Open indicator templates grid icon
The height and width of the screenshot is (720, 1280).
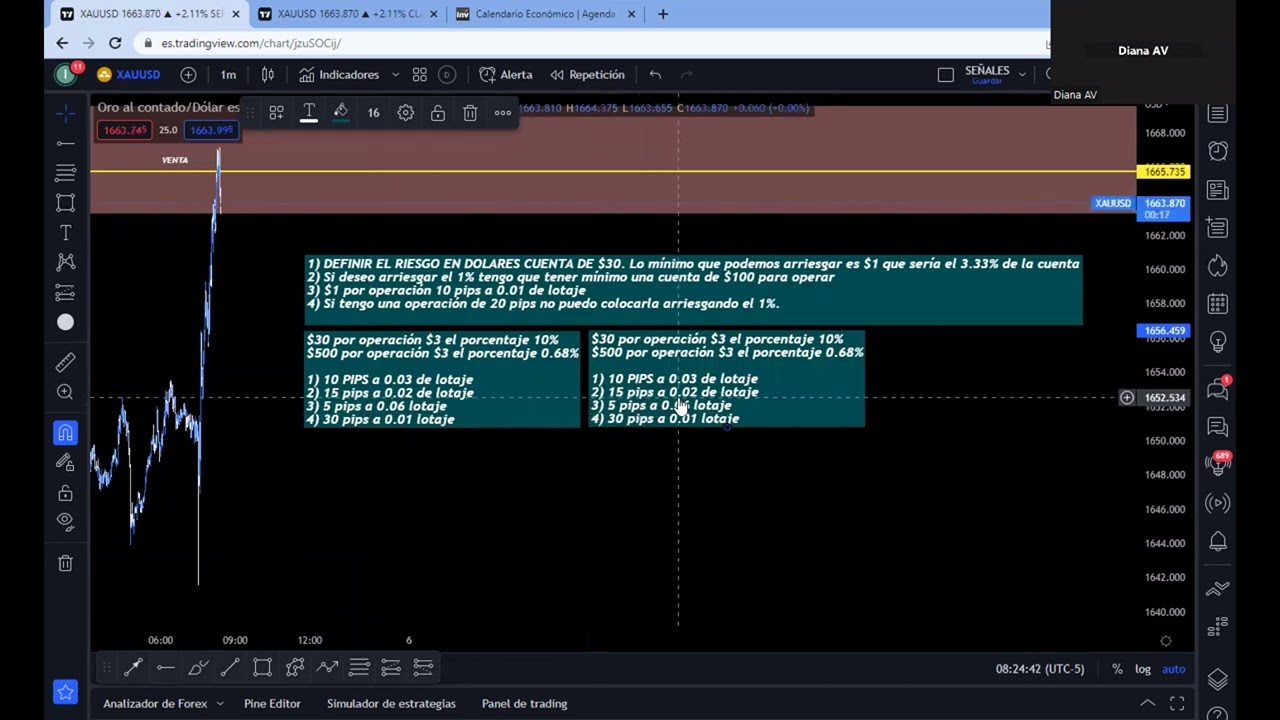tap(420, 74)
